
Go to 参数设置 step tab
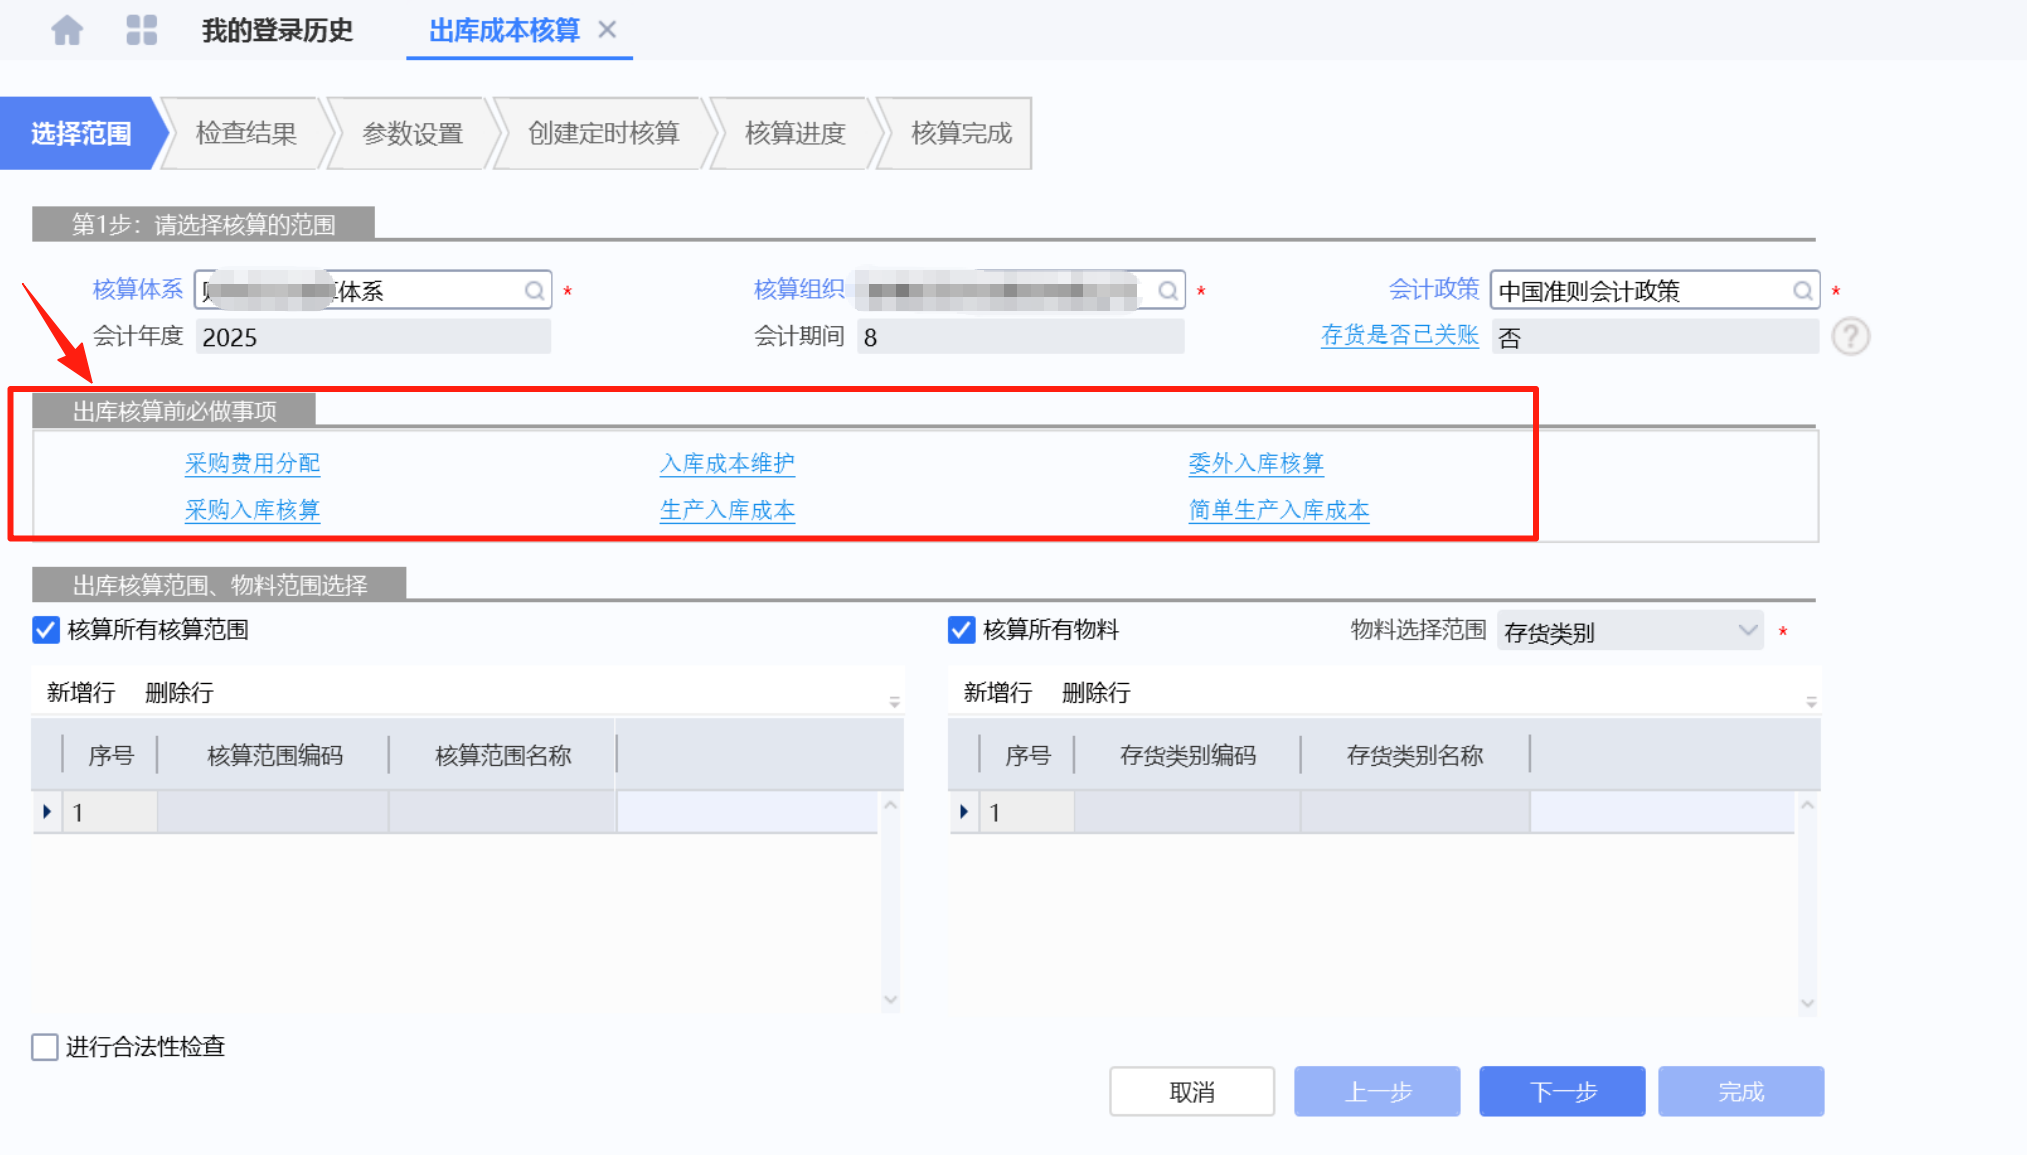(x=412, y=133)
